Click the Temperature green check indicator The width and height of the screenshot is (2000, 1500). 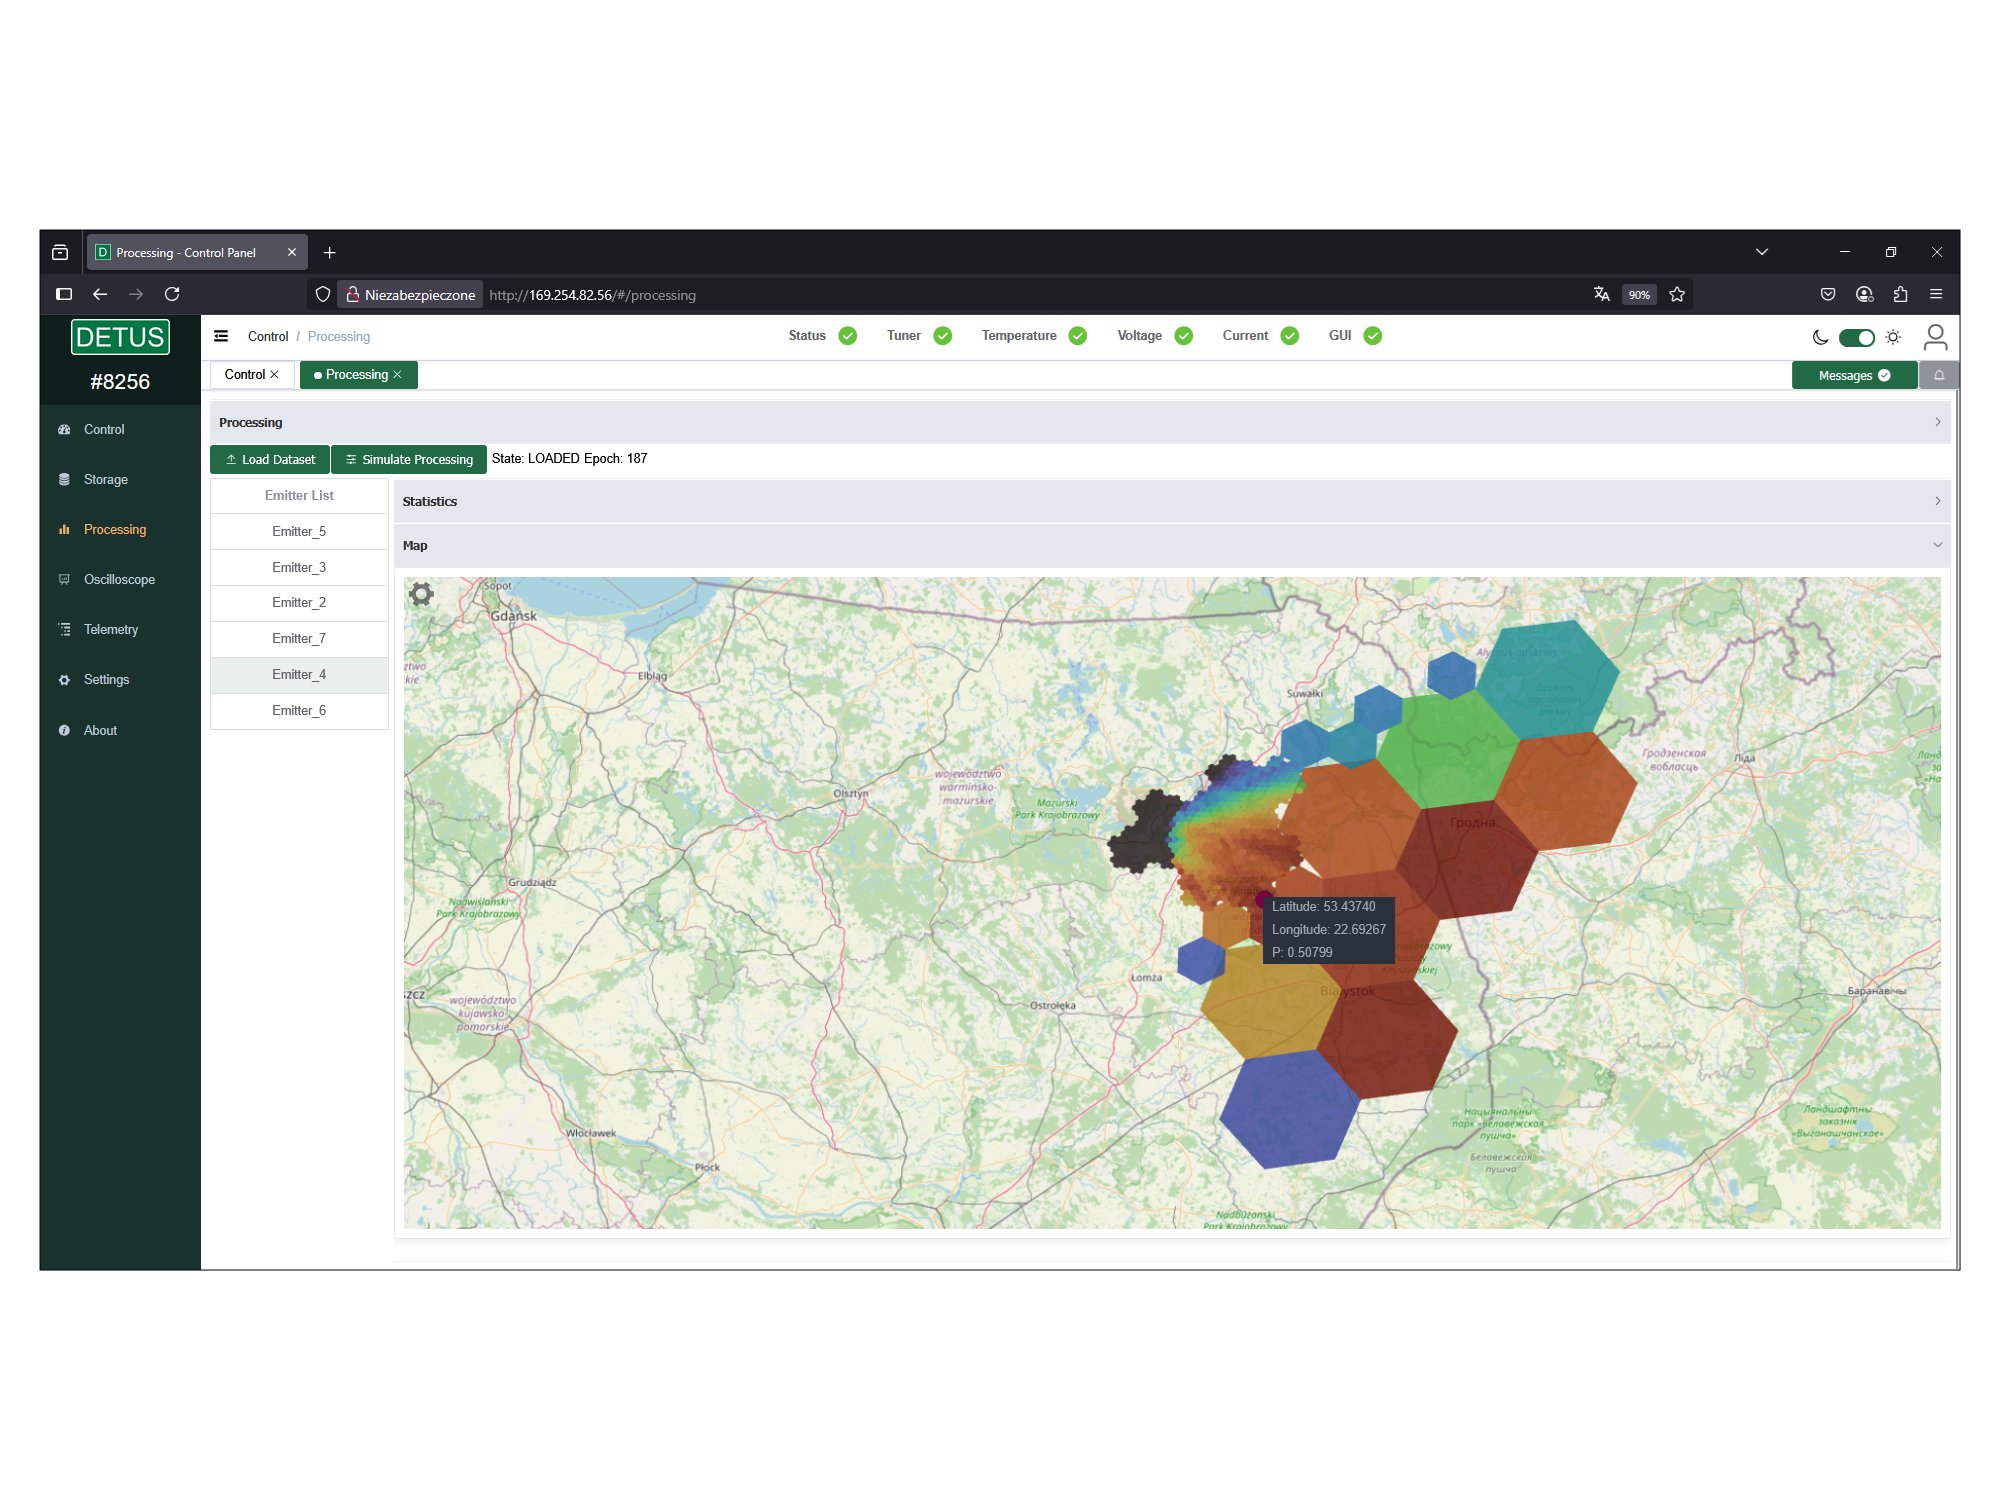(x=1078, y=336)
